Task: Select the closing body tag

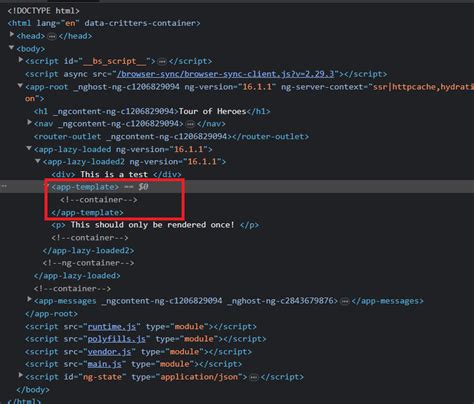Action: [33, 390]
